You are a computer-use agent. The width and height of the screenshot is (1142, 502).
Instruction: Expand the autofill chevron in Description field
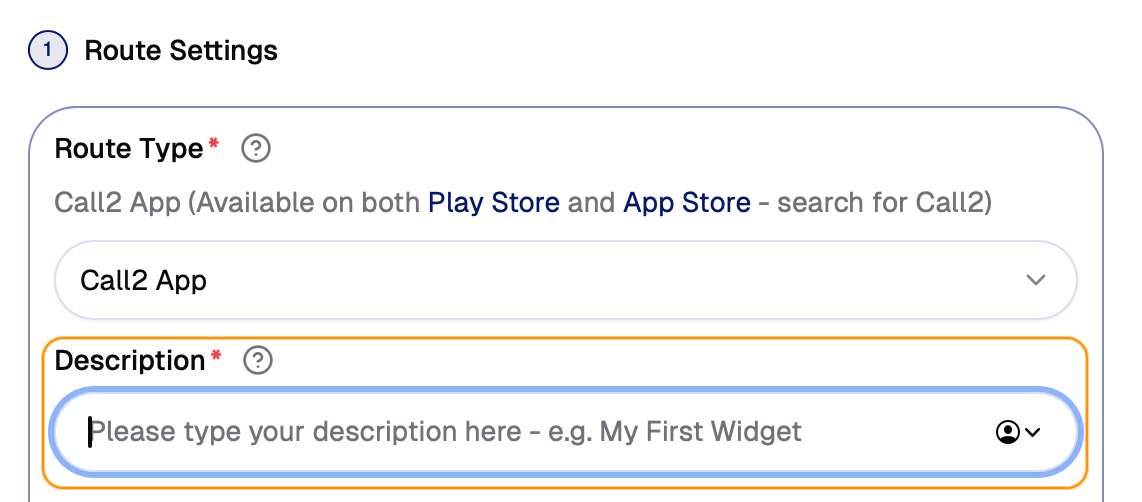click(x=1033, y=432)
